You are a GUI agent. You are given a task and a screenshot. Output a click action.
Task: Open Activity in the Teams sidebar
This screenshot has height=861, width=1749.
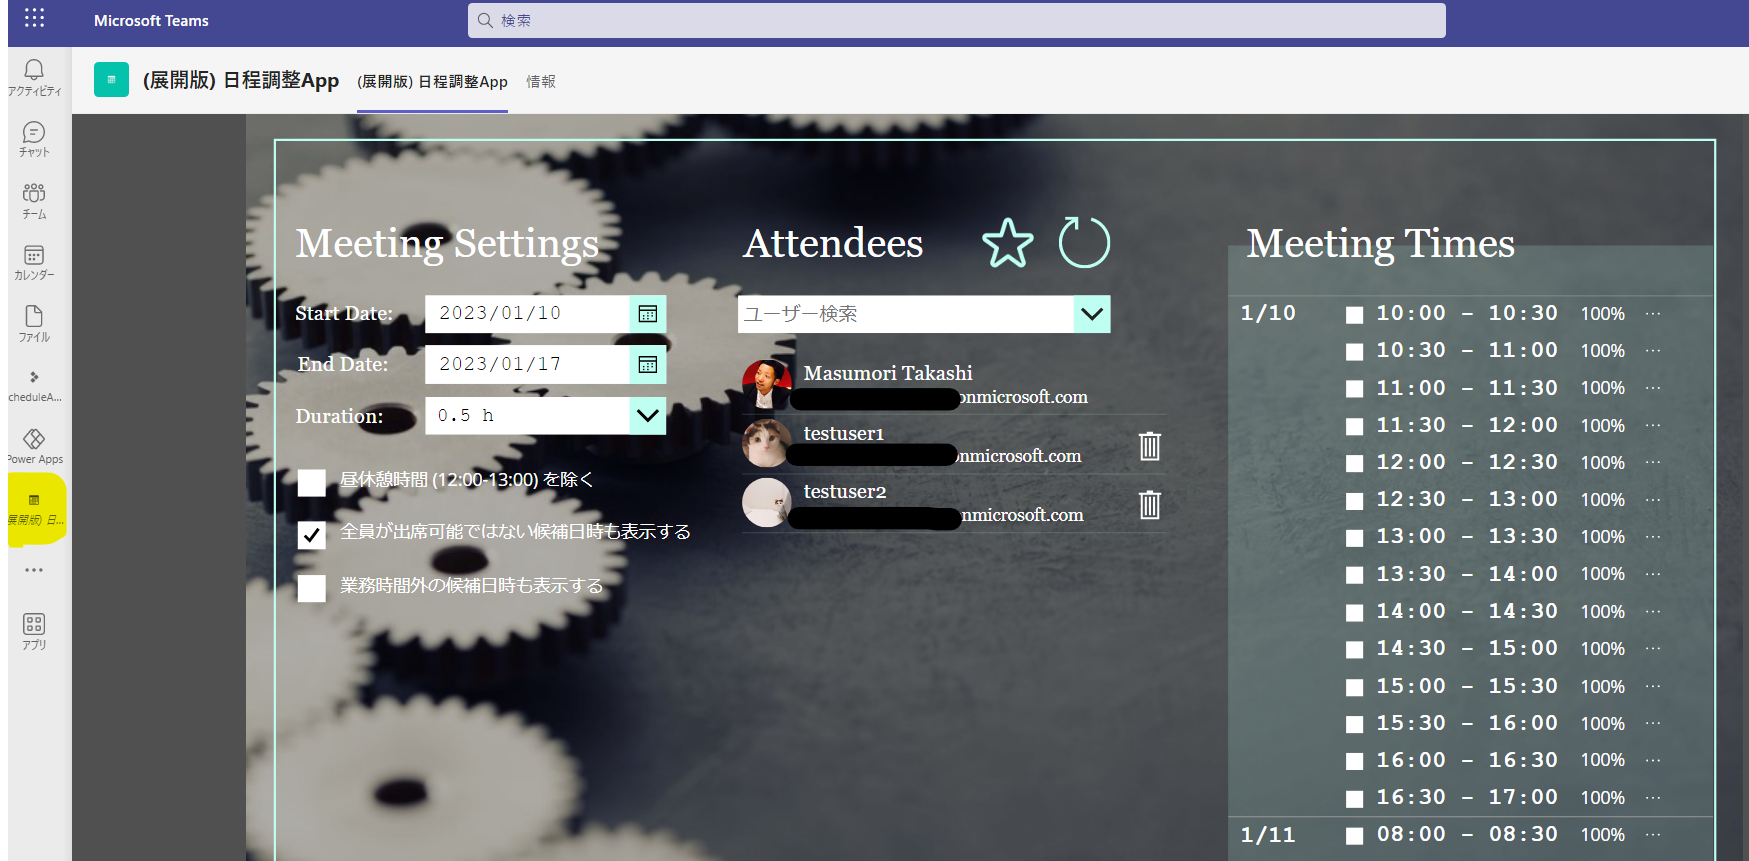tap(34, 77)
